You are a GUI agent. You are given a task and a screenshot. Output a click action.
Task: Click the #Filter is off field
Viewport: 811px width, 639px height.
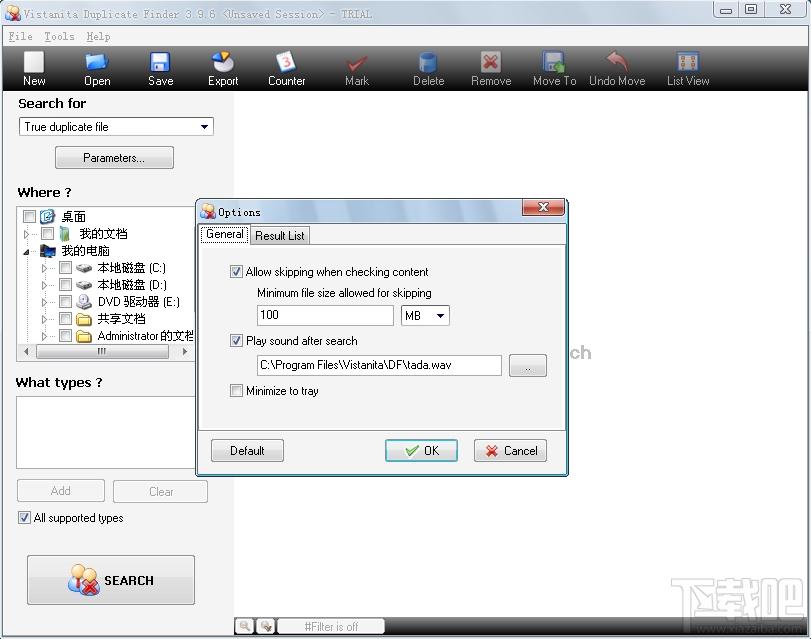point(331,627)
